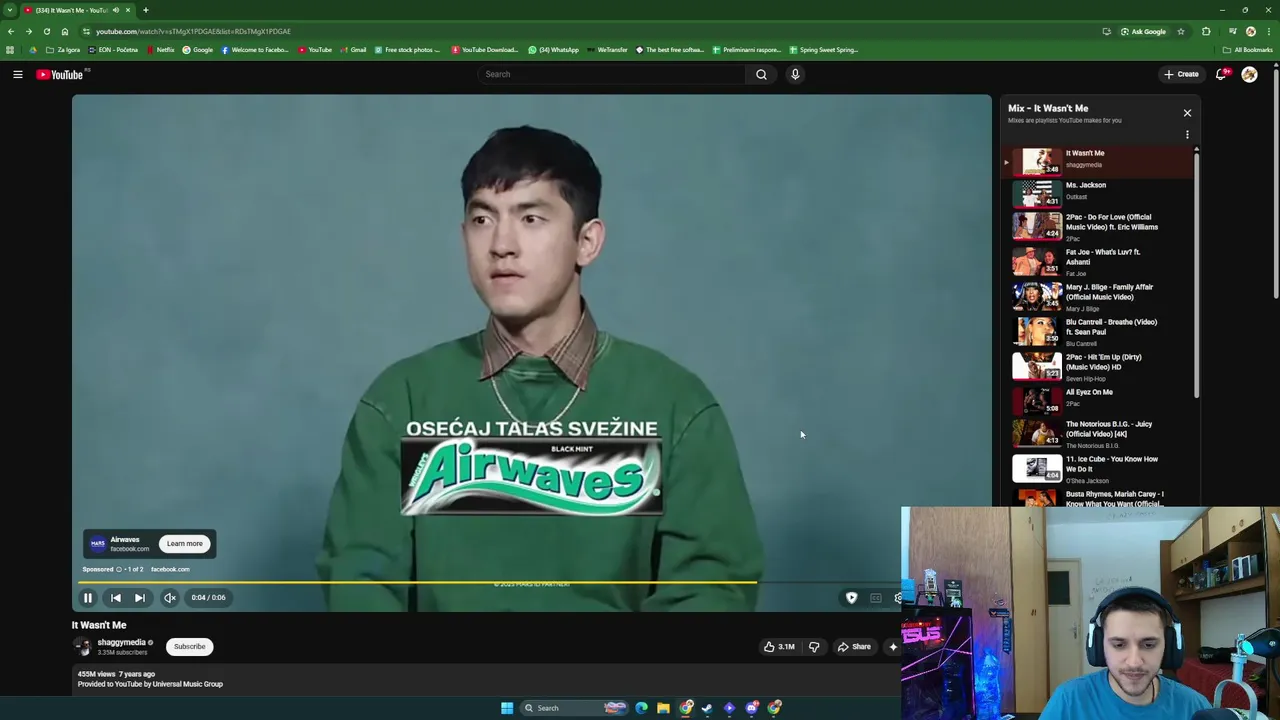Reload the page with refresh icon
The width and height of the screenshot is (1280, 720).
click(46, 32)
